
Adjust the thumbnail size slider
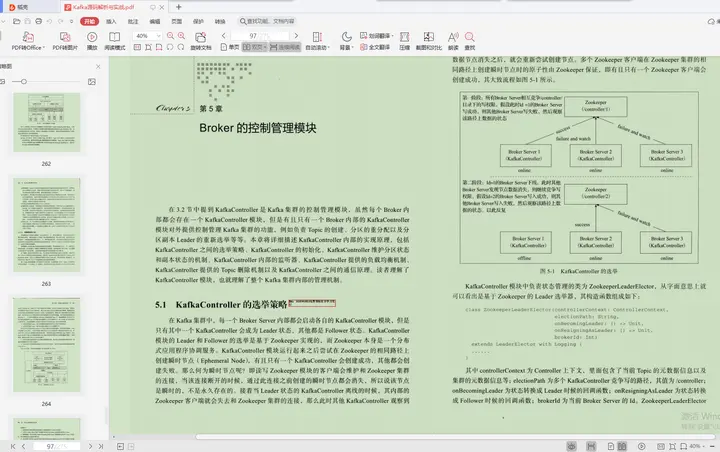tap(23, 82)
